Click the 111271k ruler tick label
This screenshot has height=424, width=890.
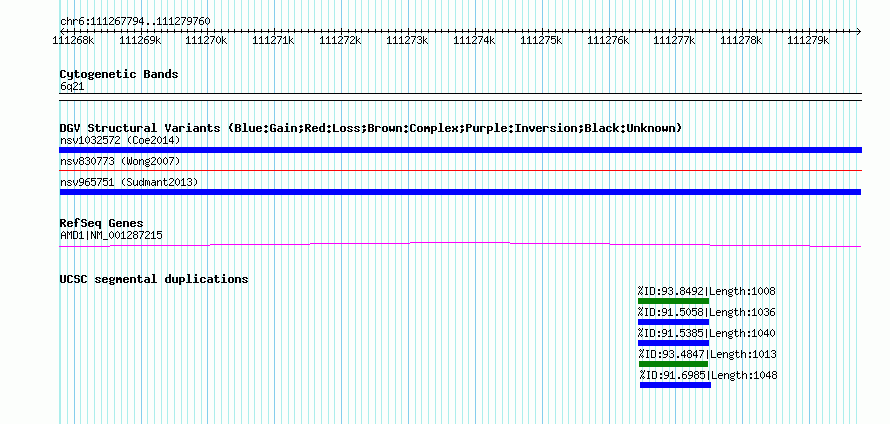coord(274,40)
